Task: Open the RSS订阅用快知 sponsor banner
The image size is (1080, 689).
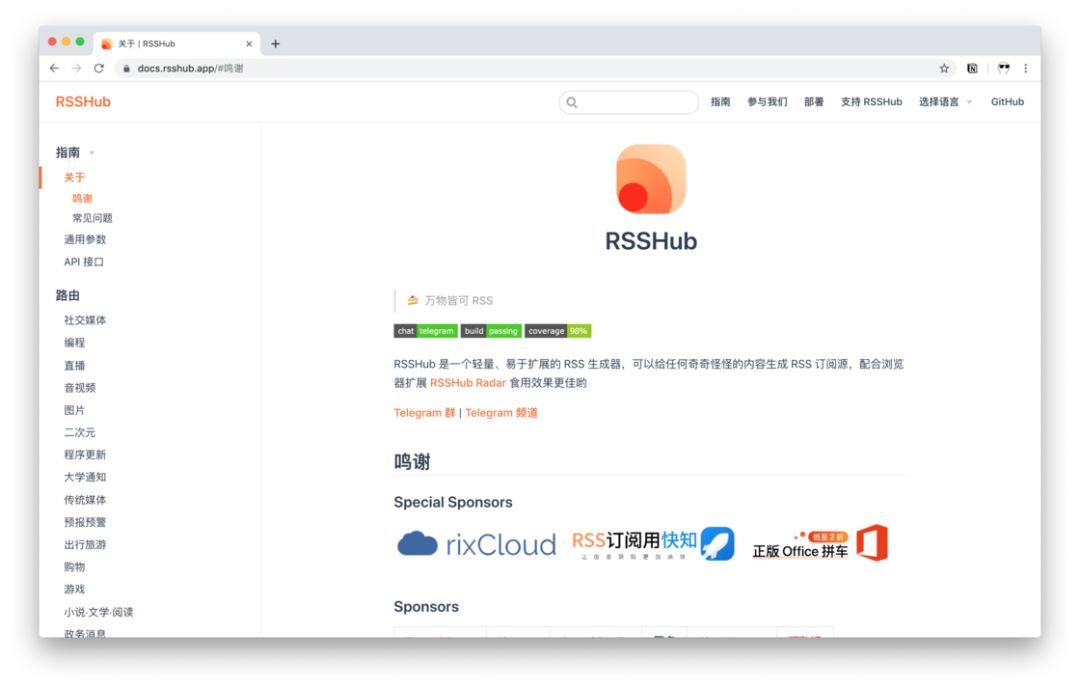Action: [x=653, y=544]
